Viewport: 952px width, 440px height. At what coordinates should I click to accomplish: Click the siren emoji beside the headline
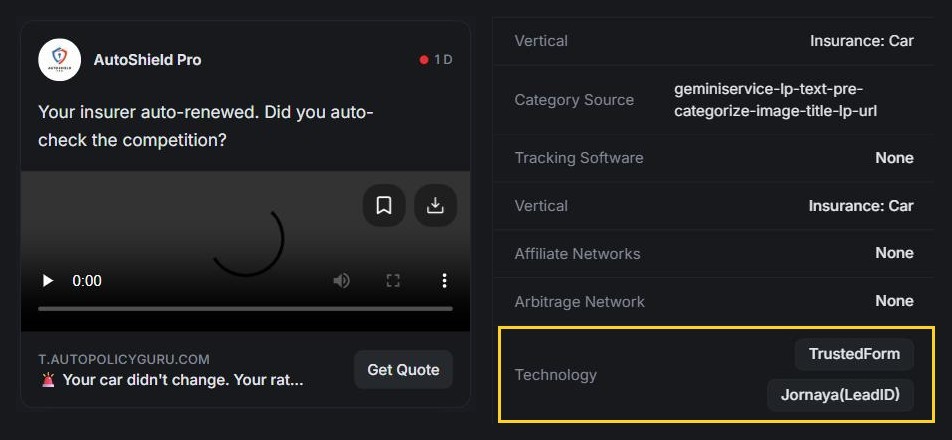point(47,380)
